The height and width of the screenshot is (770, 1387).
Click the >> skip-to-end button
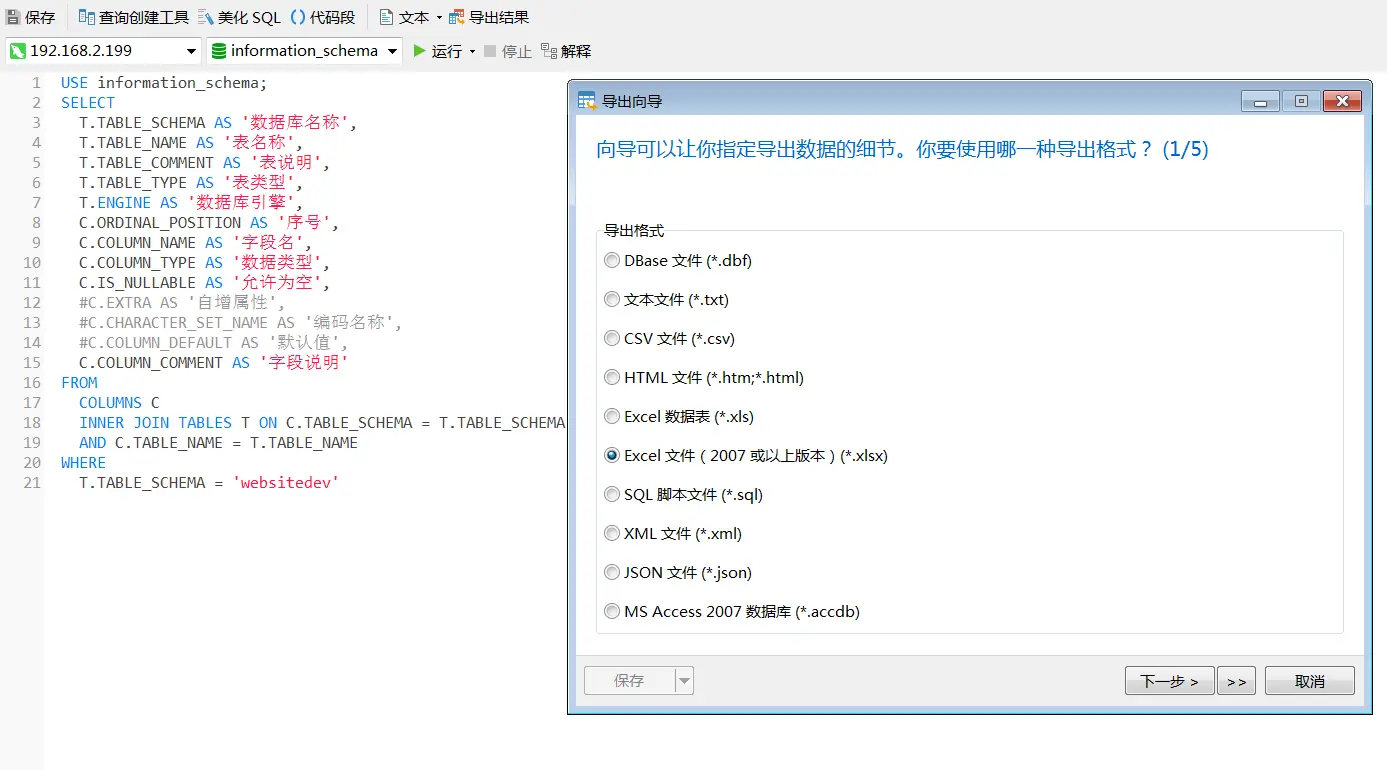pyautogui.click(x=1236, y=681)
